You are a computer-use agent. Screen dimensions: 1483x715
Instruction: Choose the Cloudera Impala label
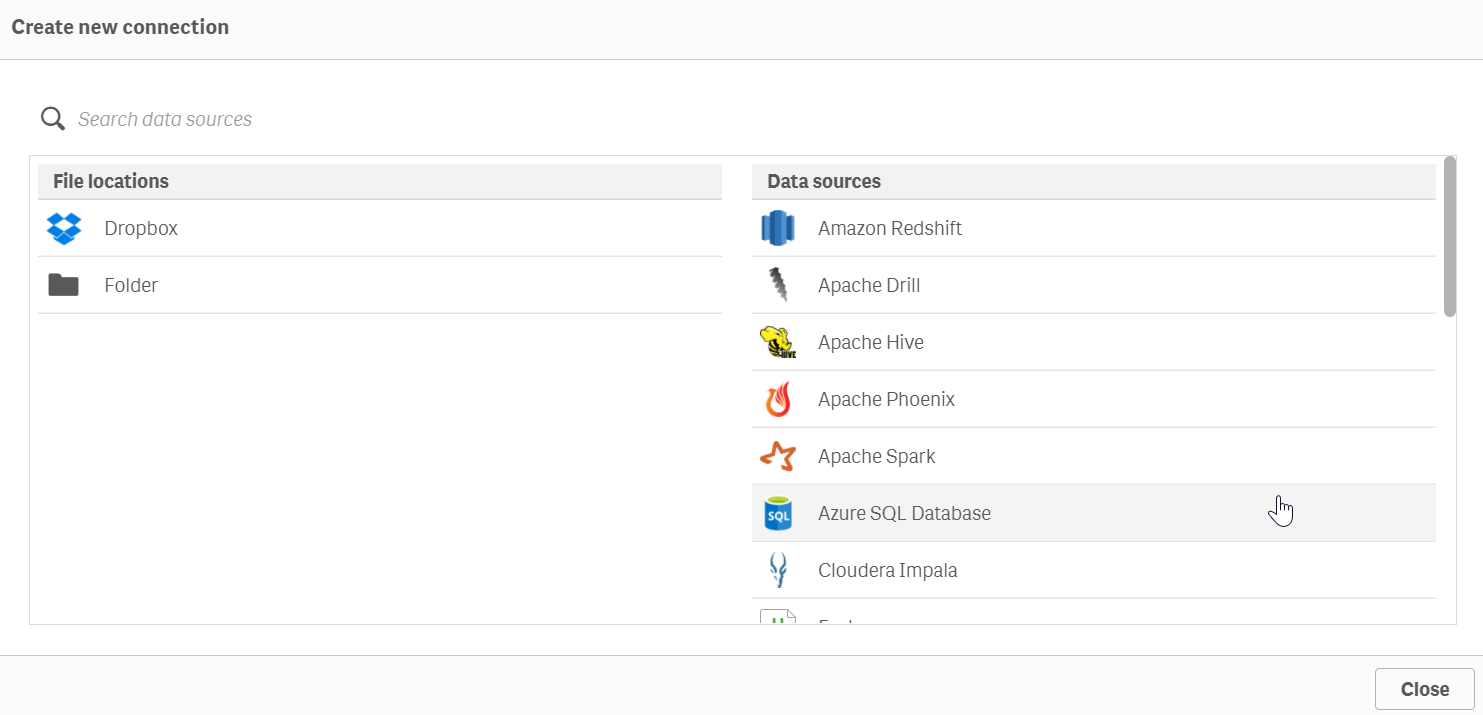[888, 570]
